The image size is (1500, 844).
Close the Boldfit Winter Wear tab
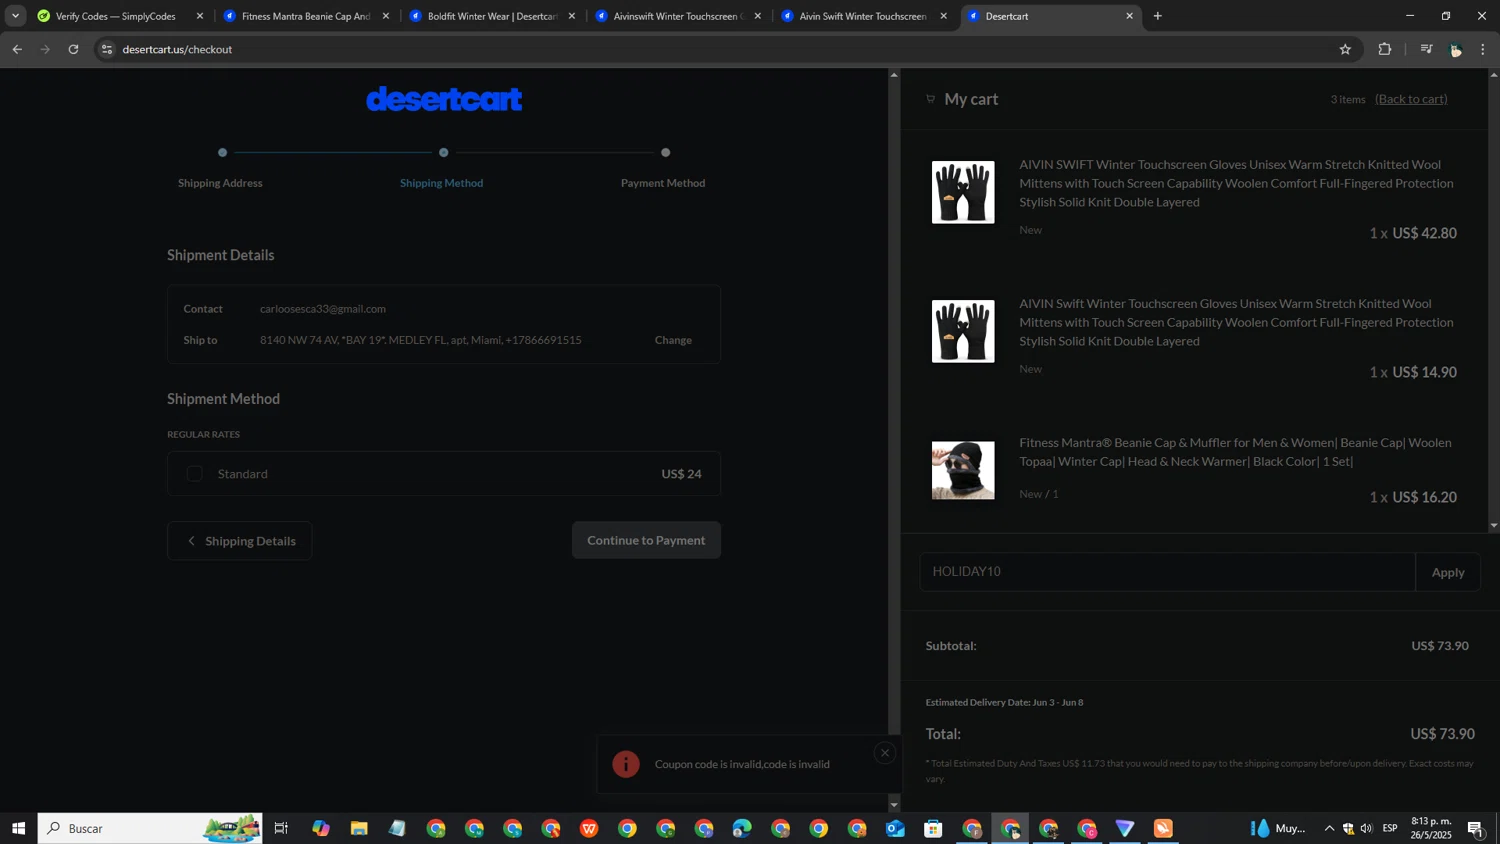pos(572,16)
